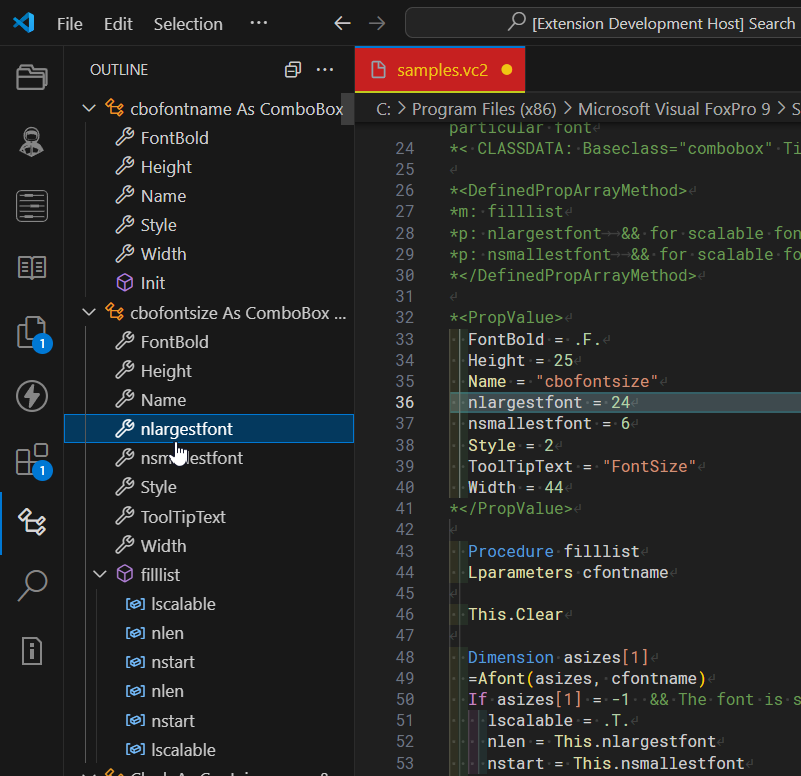Collapse the cbofontname As ComboBox node
This screenshot has height=776, width=801.
click(x=89, y=109)
